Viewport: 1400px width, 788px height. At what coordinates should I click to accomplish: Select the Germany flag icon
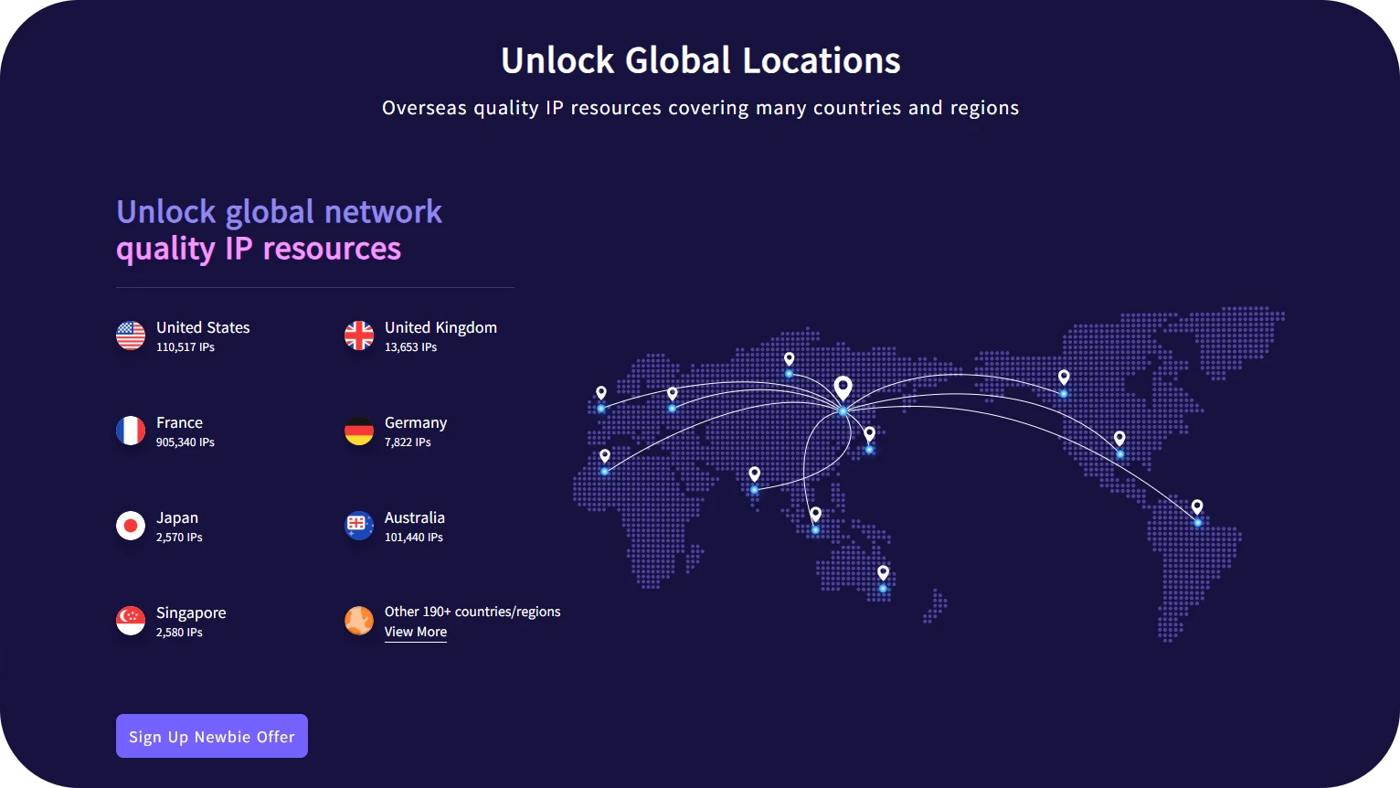pos(359,431)
